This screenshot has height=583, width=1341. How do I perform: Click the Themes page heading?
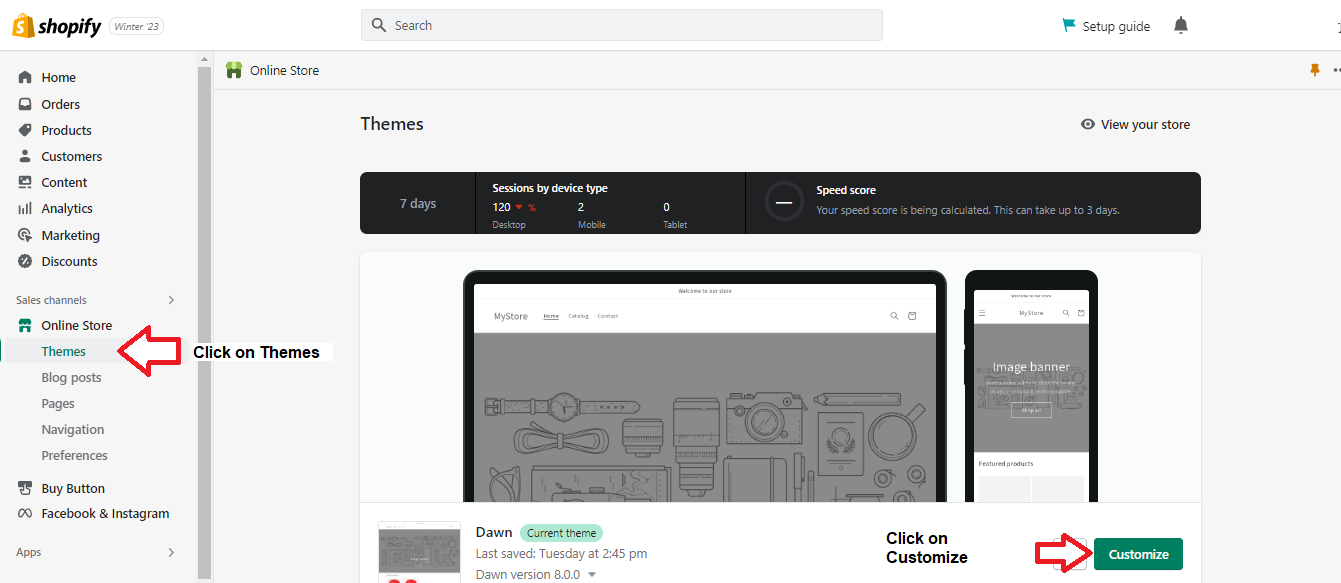[x=392, y=124]
